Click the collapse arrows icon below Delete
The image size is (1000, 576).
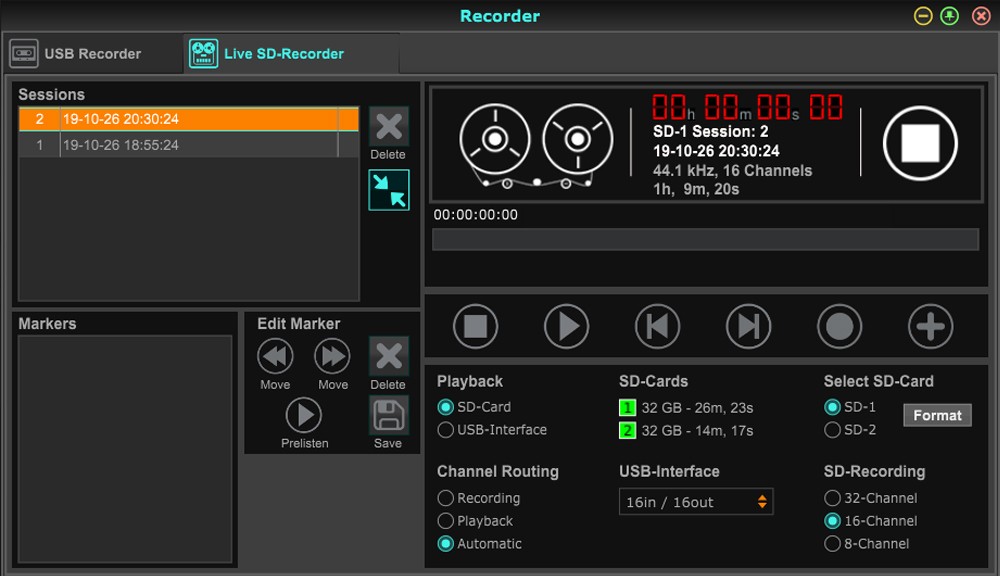pos(388,190)
